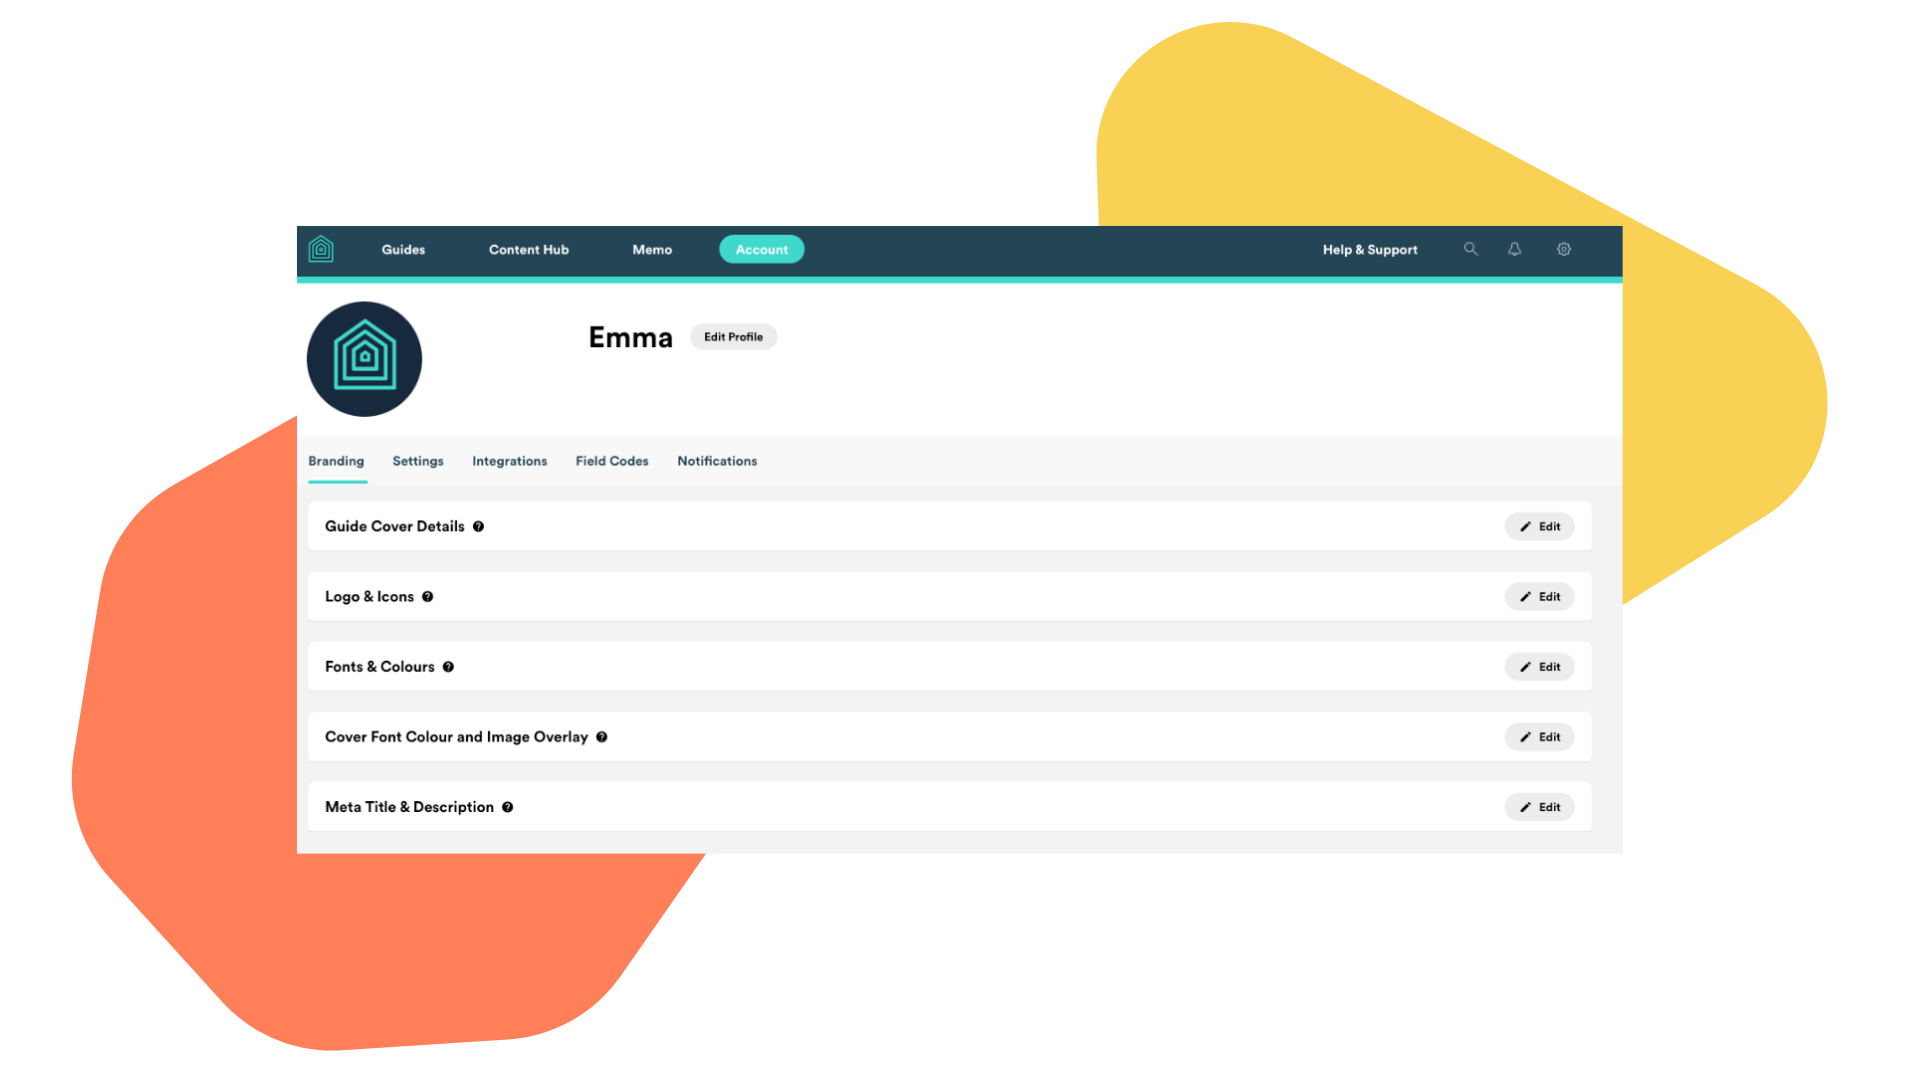Click the Fonts & Colours heading

pyautogui.click(x=380, y=667)
